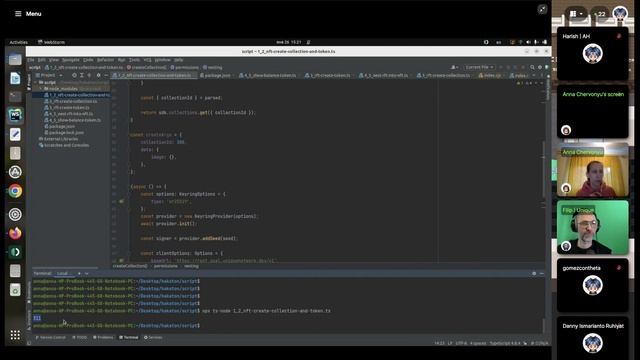Open Software Updater icon in dock
640x360 pixels.
(15, 172)
